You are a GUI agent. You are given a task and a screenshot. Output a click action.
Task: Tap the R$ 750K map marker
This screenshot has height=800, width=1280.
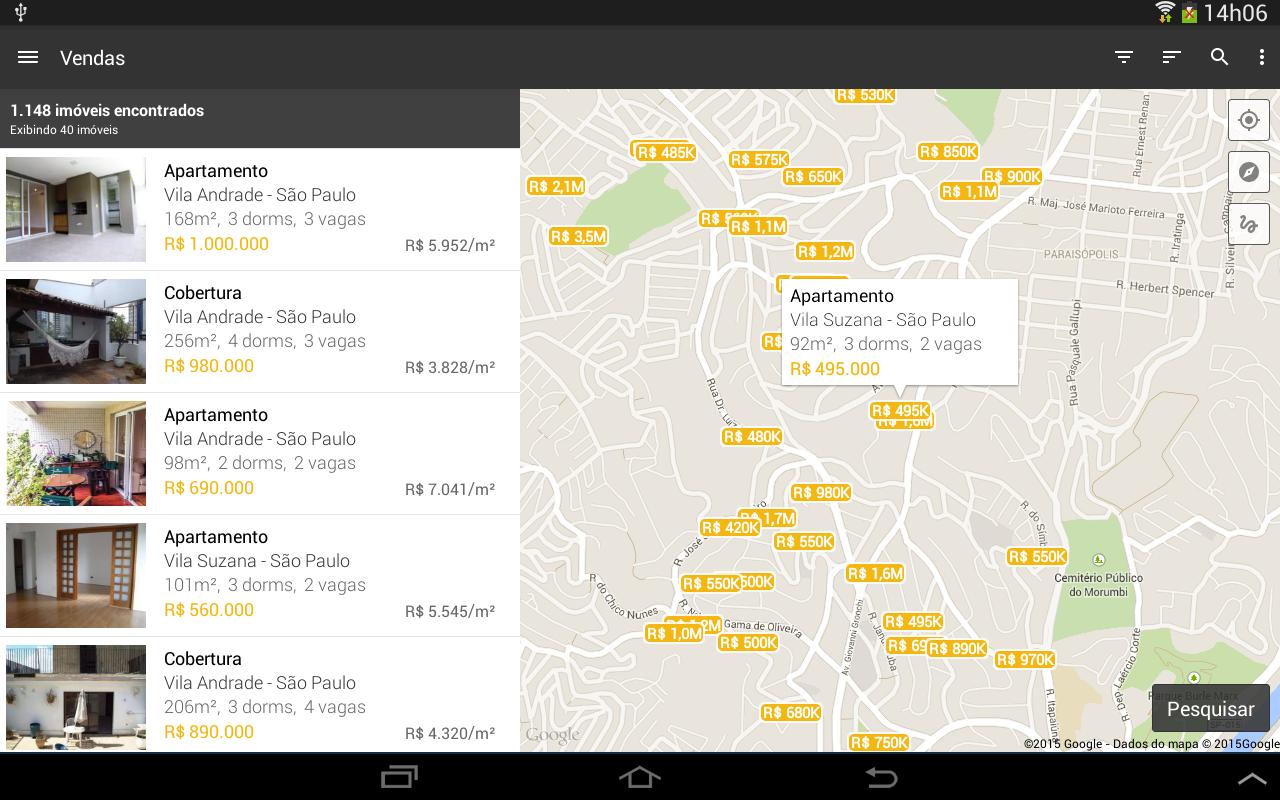(x=879, y=742)
